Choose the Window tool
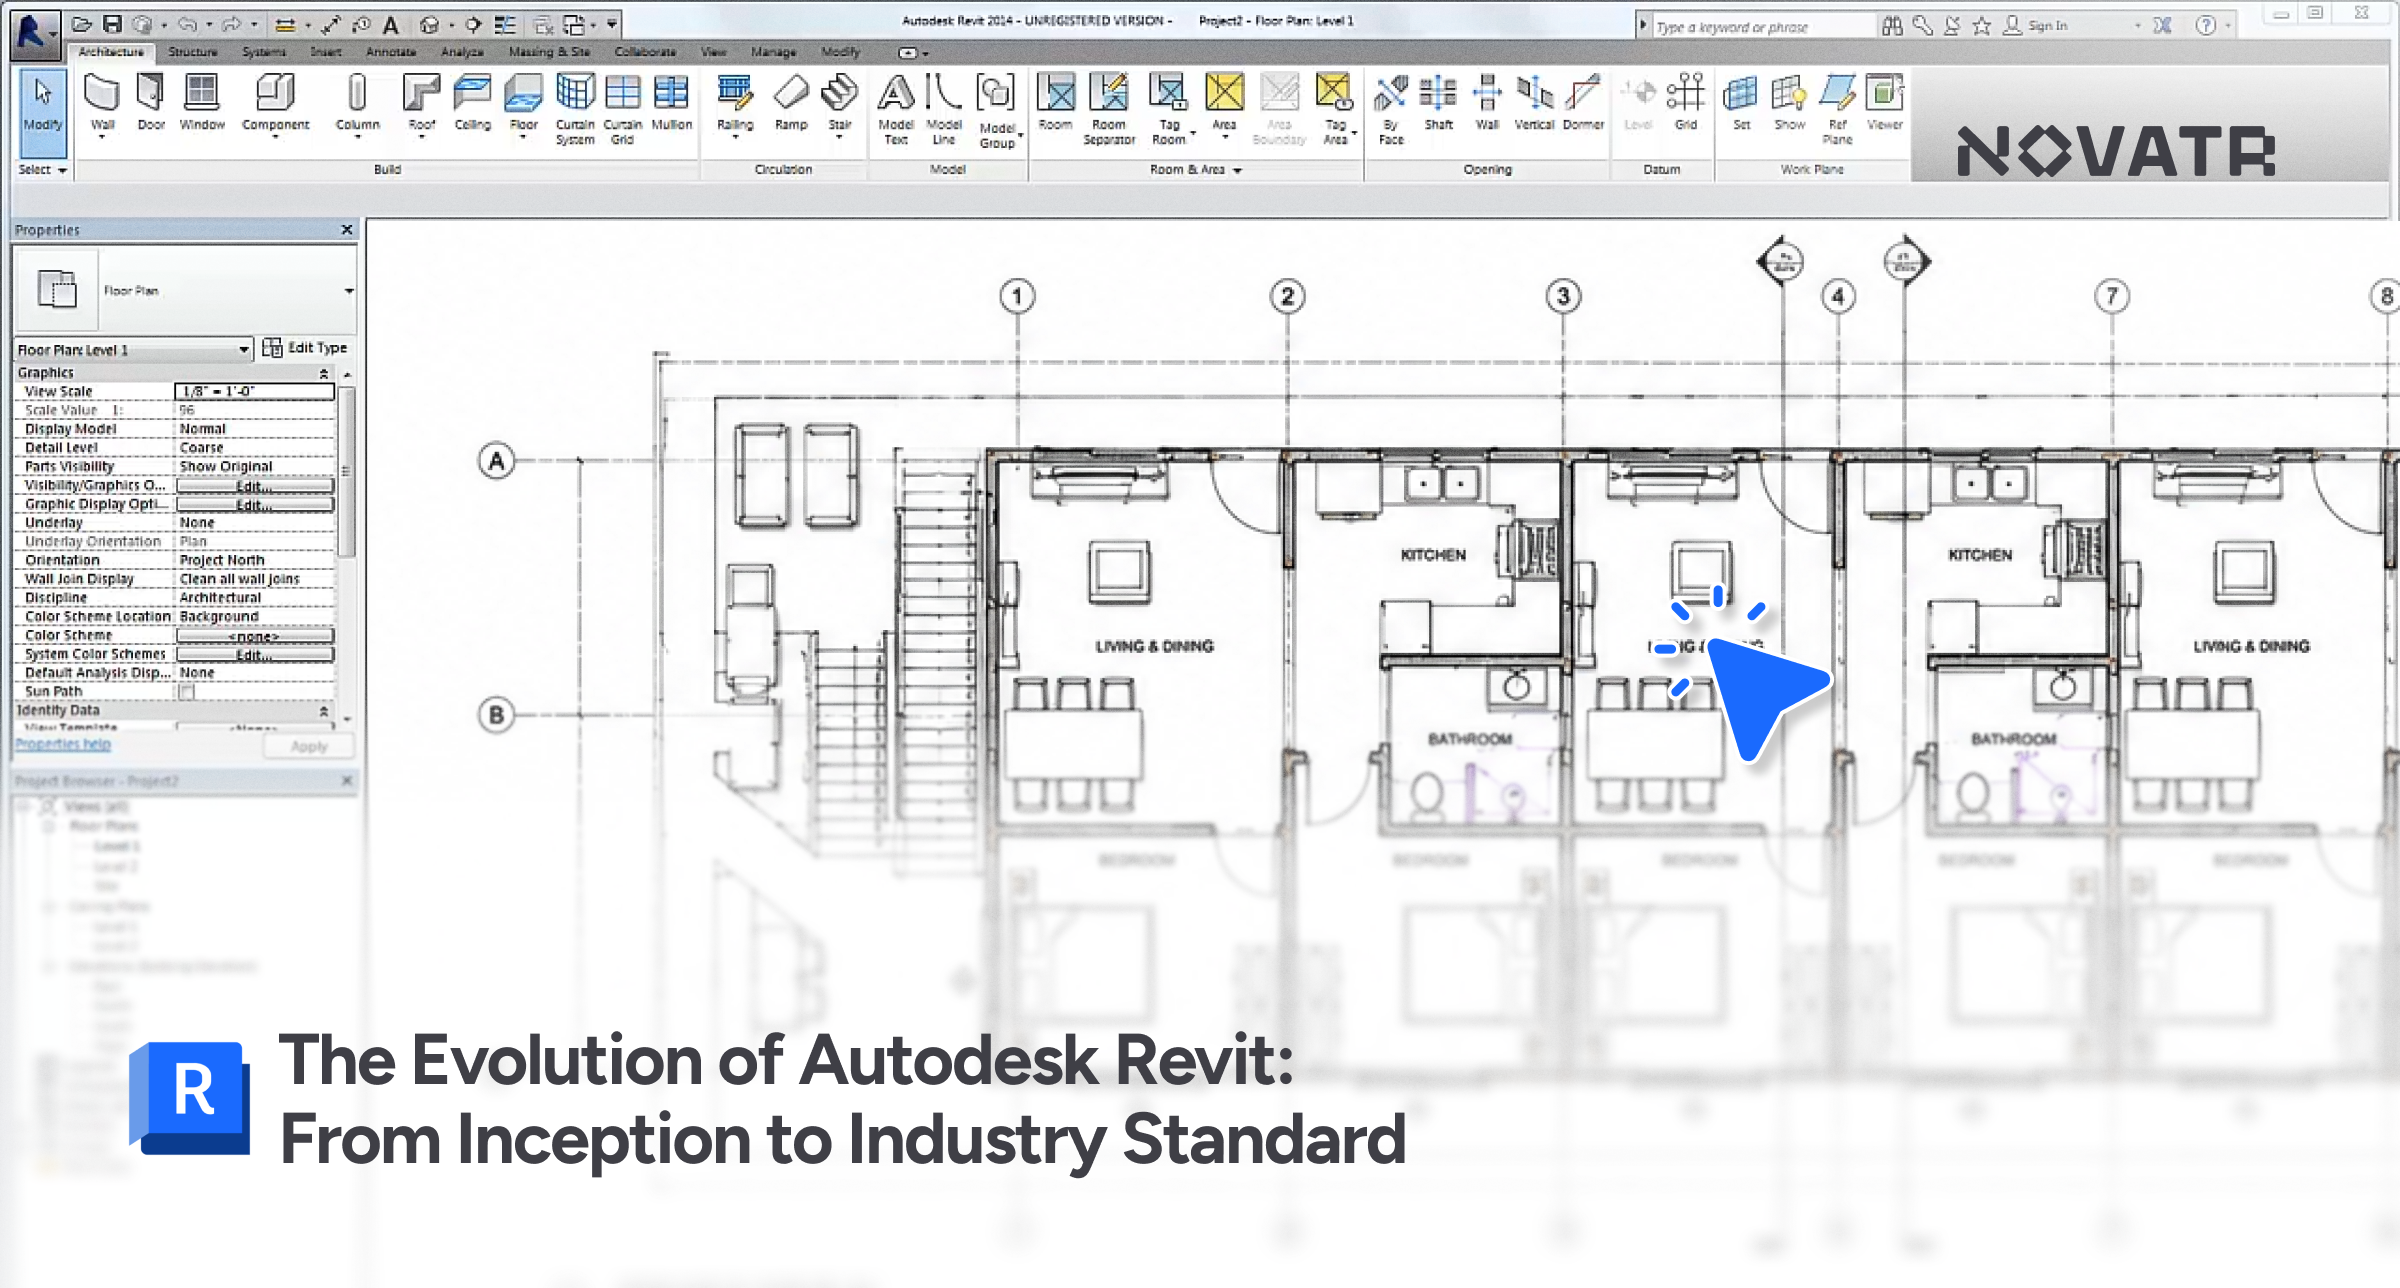Screen dimensions: 2400x1288 [x=202, y=103]
